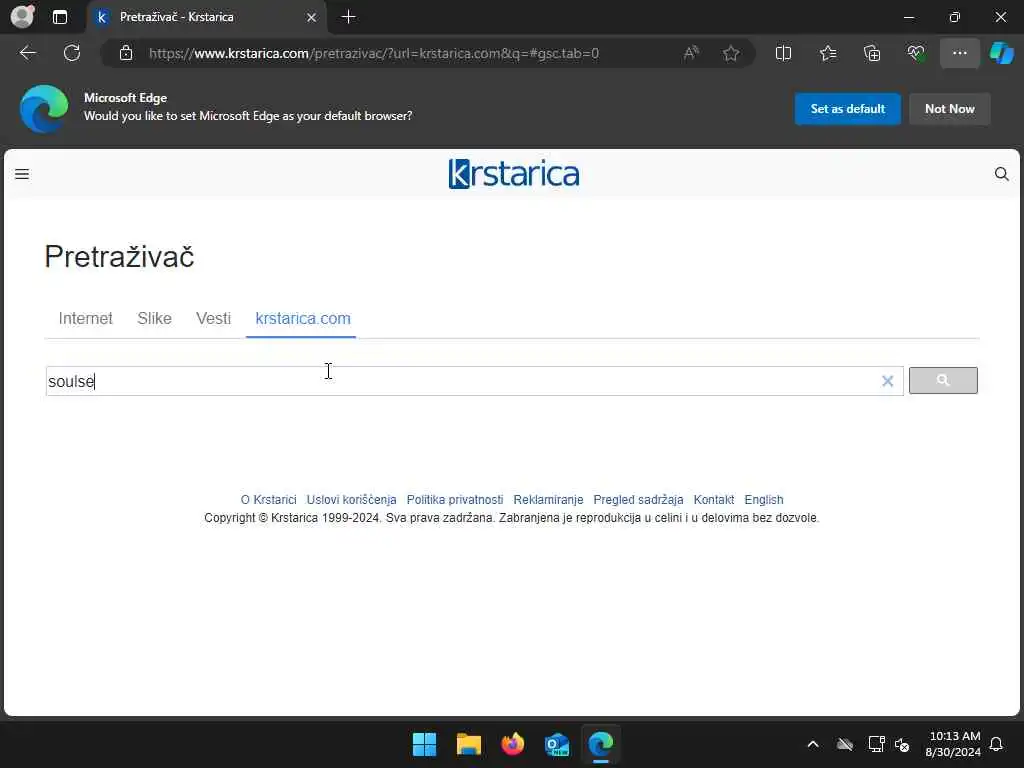Click the address bar URL

[x=374, y=54]
